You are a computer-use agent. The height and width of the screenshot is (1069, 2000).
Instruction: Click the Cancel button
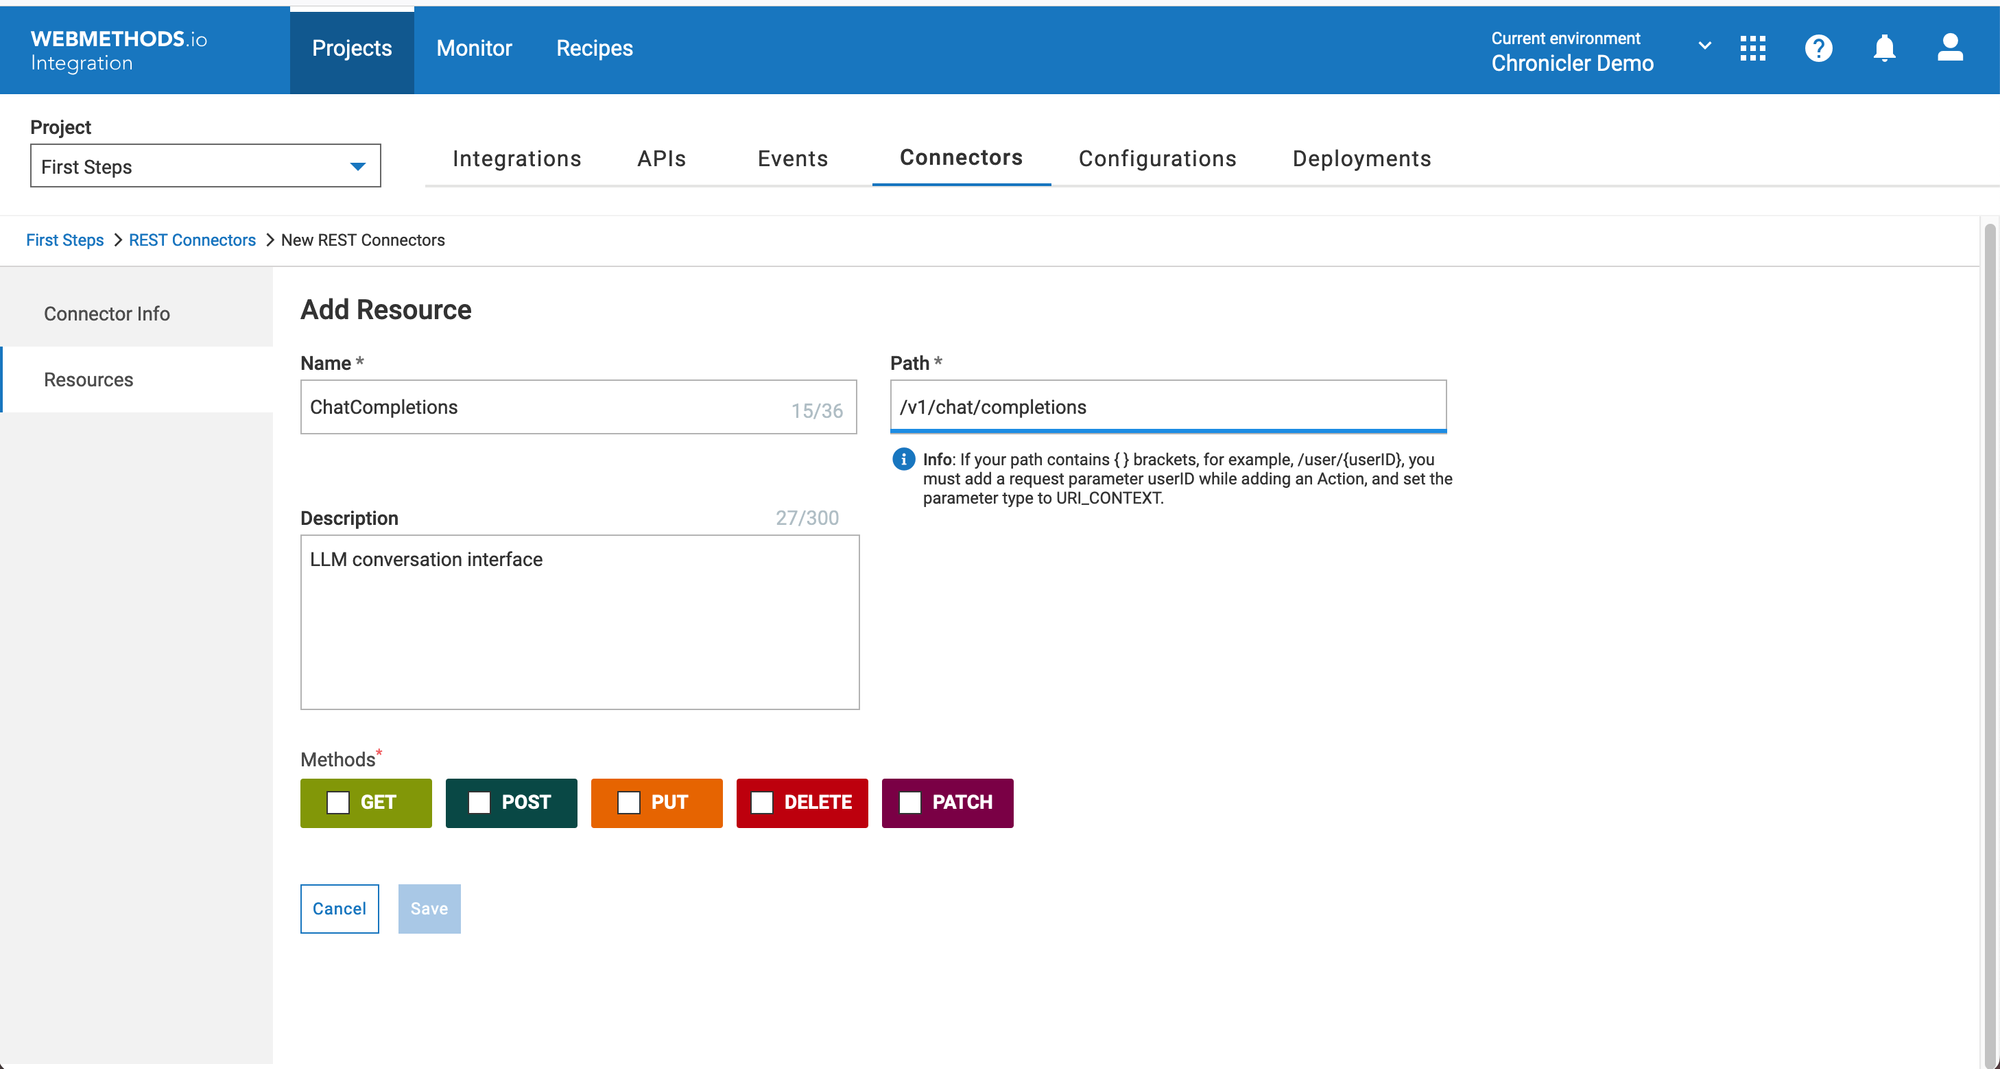click(x=339, y=909)
